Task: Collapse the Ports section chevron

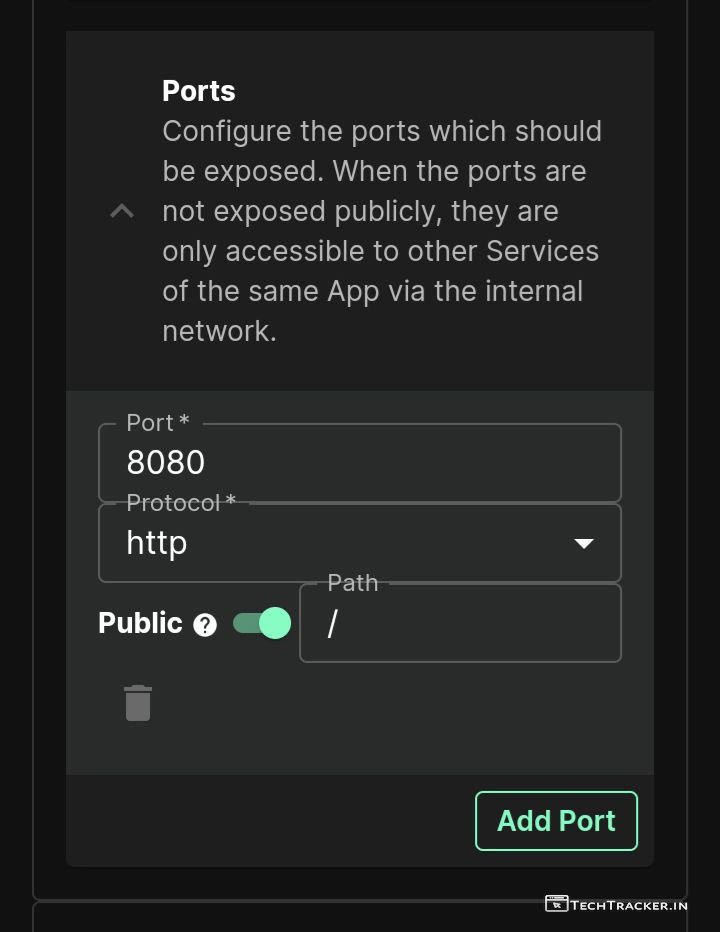Action: (x=122, y=211)
